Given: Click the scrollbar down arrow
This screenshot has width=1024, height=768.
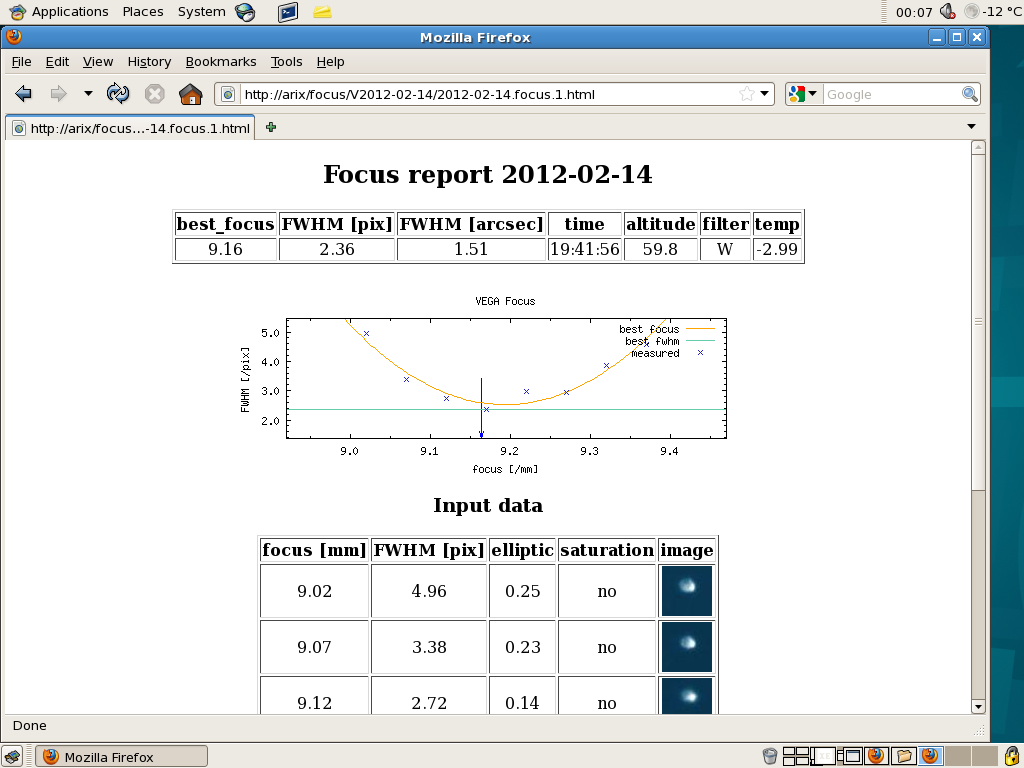Looking at the screenshot, I should tap(978, 706).
